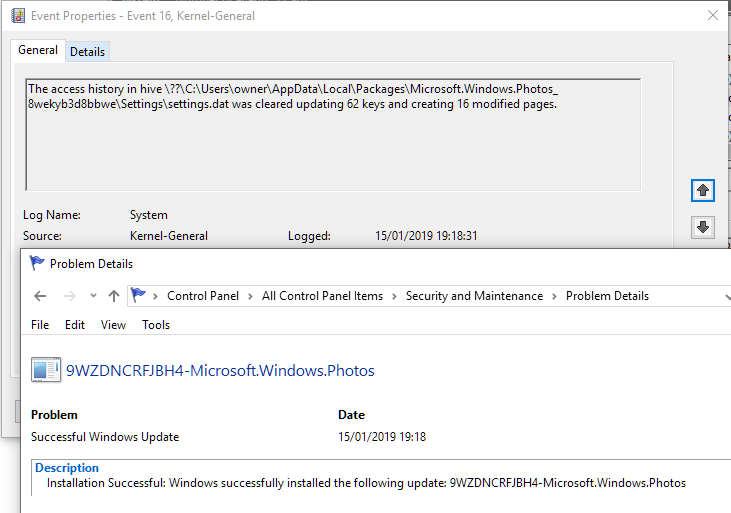Go up one level with the up arrow
The width and height of the screenshot is (731, 513).
coord(114,296)
